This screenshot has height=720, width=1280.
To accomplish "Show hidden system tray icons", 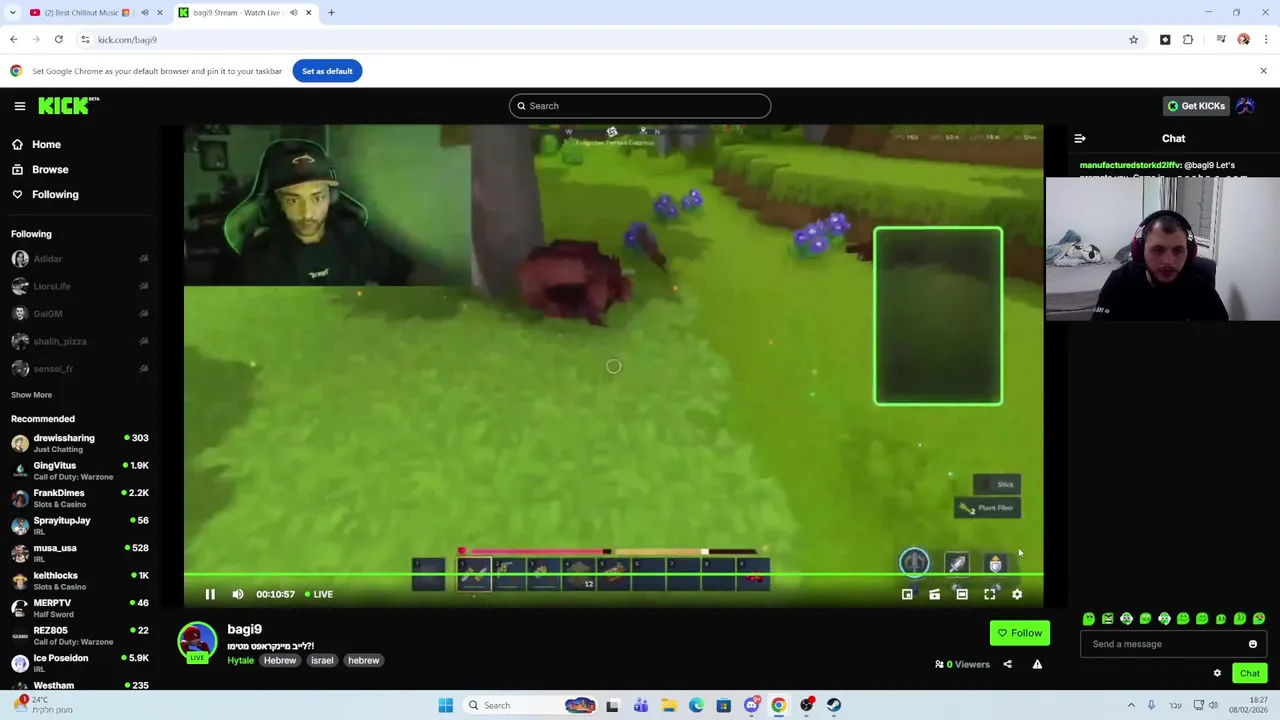I will point(1131,705).
